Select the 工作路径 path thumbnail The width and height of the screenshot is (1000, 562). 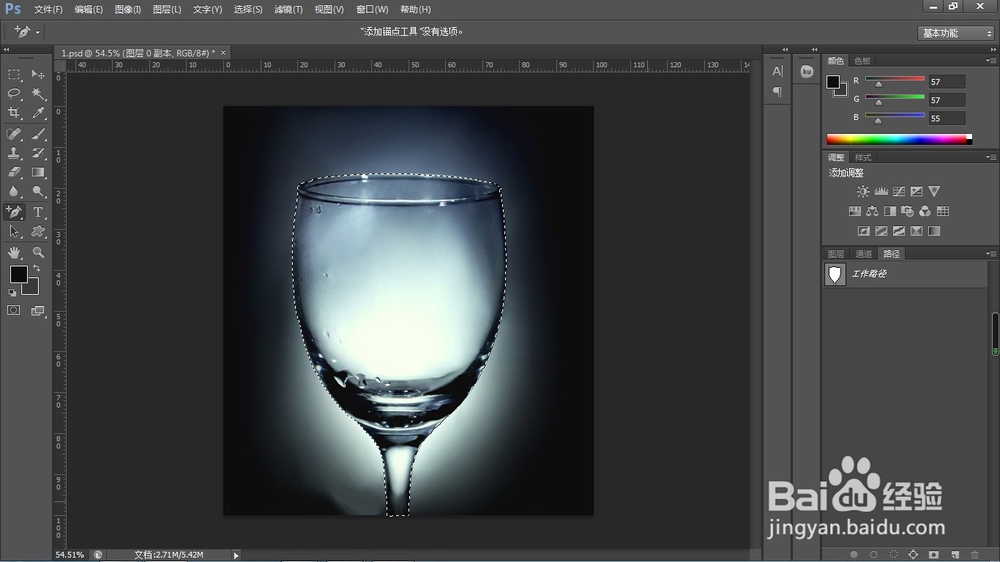[835, 274]
